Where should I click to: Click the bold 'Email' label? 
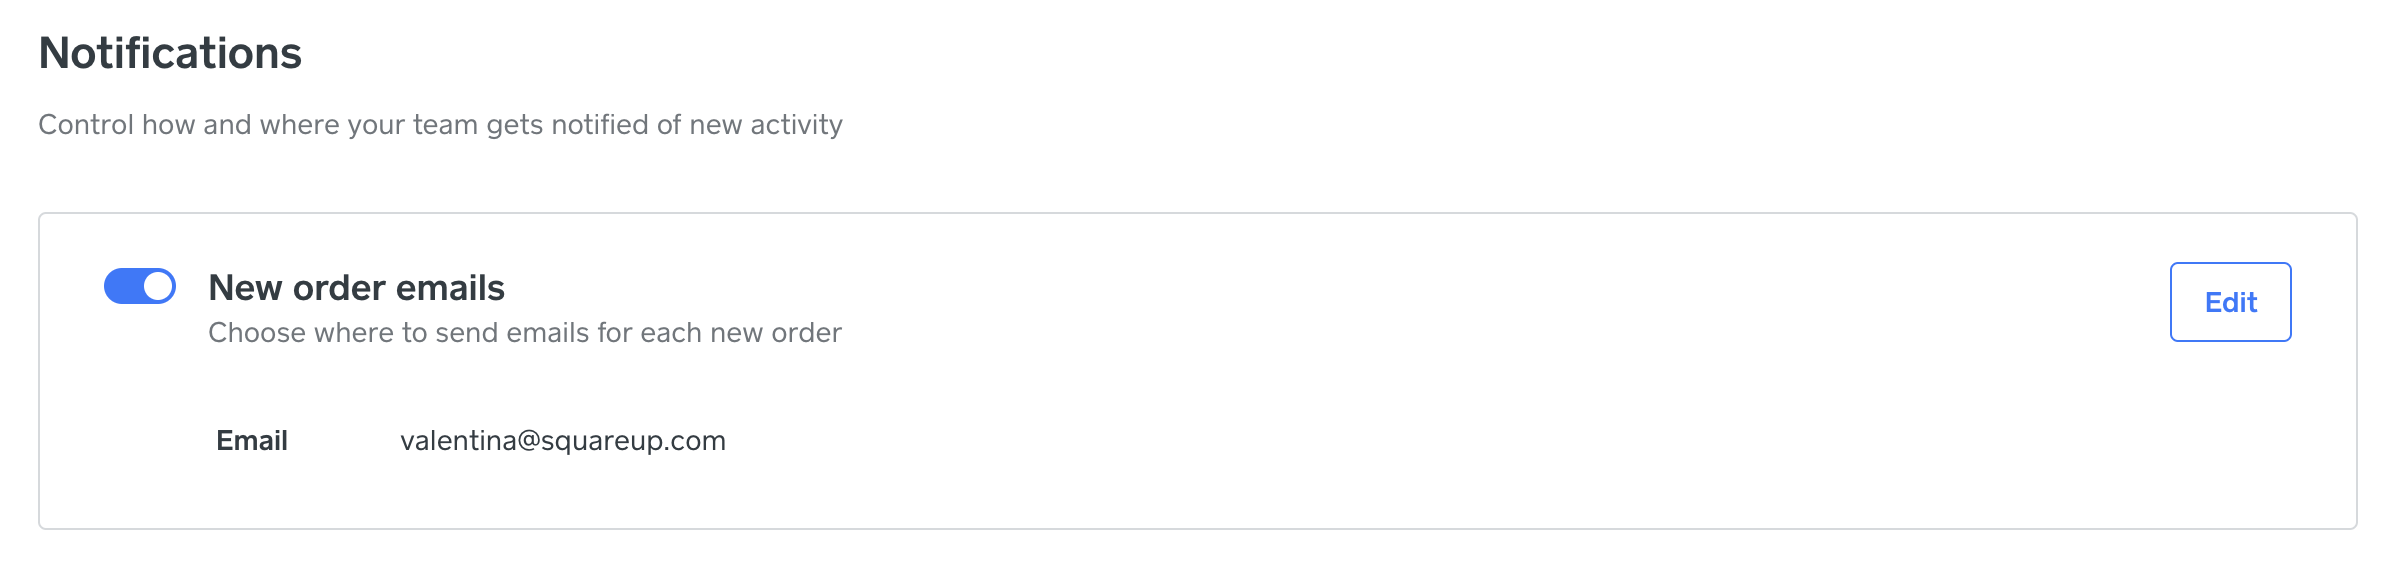(x=252, y=440)
